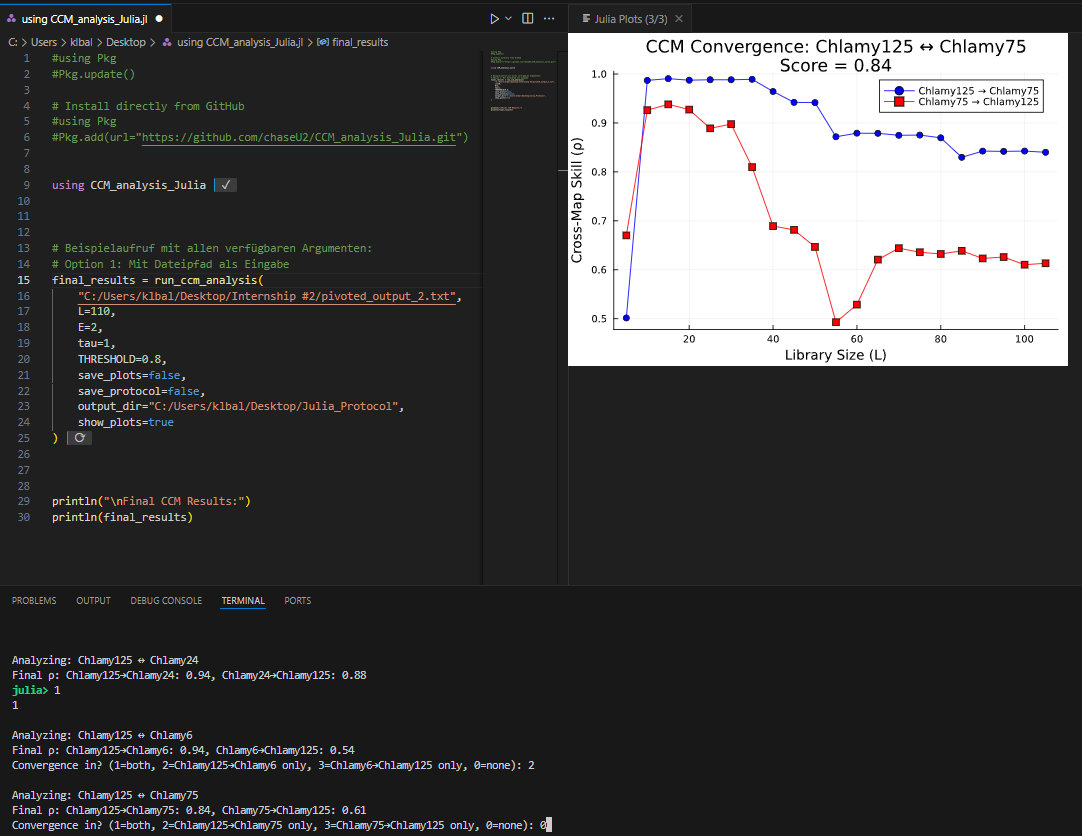Click the code minimap overview

(x=520, y=81)
